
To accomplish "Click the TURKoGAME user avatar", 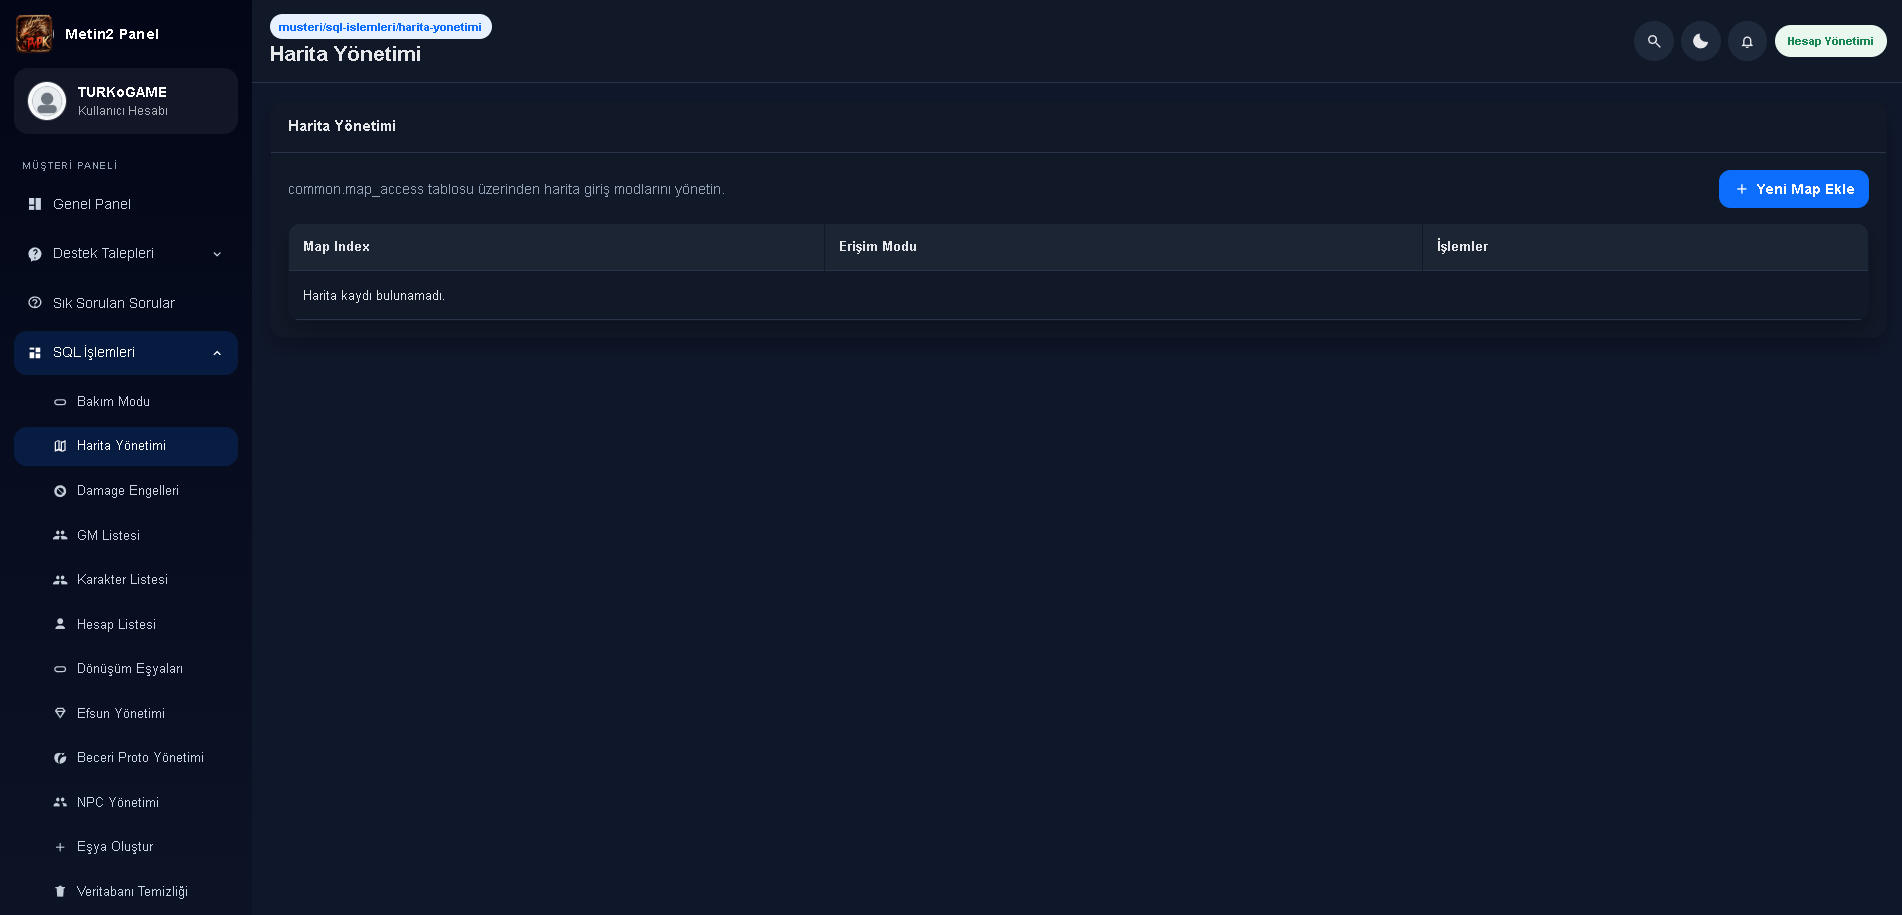I will click(47, 101).
